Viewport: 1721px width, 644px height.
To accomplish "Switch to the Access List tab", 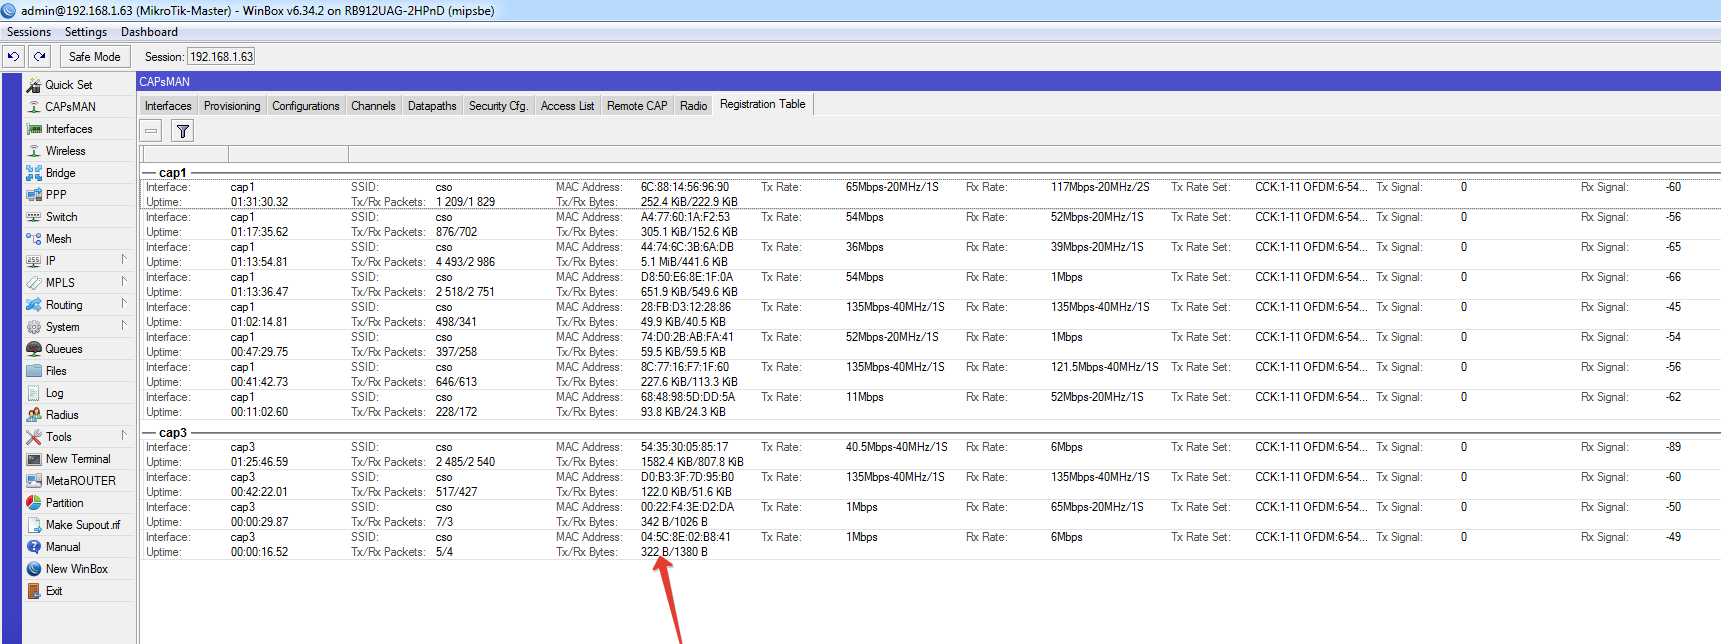I will tap(567, 106).
